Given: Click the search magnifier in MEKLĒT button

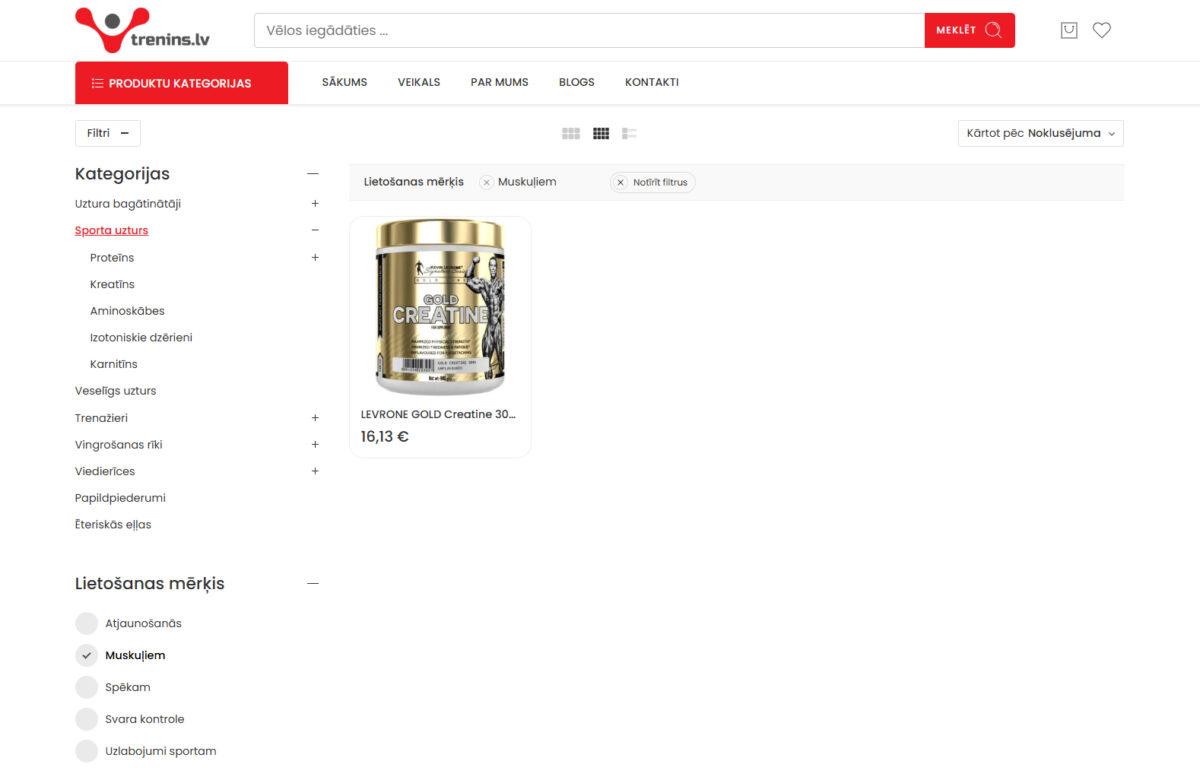Looking at the screenshot, I should pyautogui.click(x=992, y=30).
